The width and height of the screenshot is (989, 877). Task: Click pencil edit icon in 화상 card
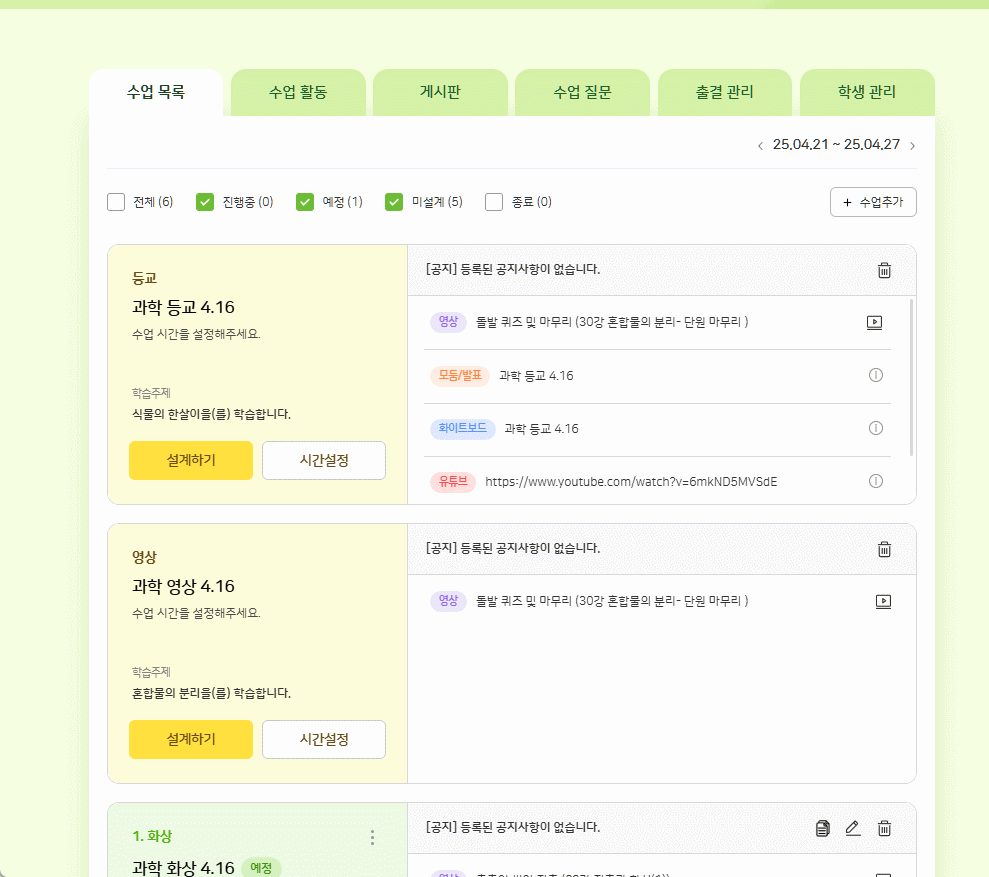[852, 828]
